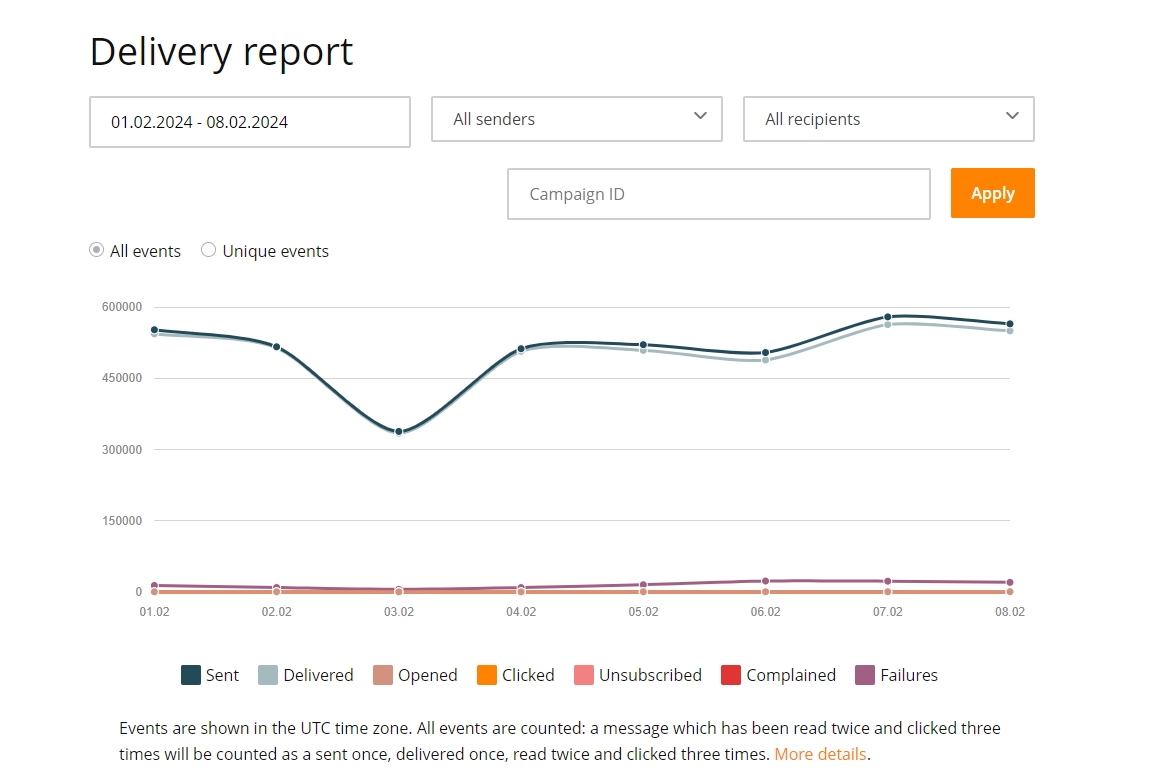
Task: Click the All recipients chevron arrow
Action: click(x=1013, y=116)
